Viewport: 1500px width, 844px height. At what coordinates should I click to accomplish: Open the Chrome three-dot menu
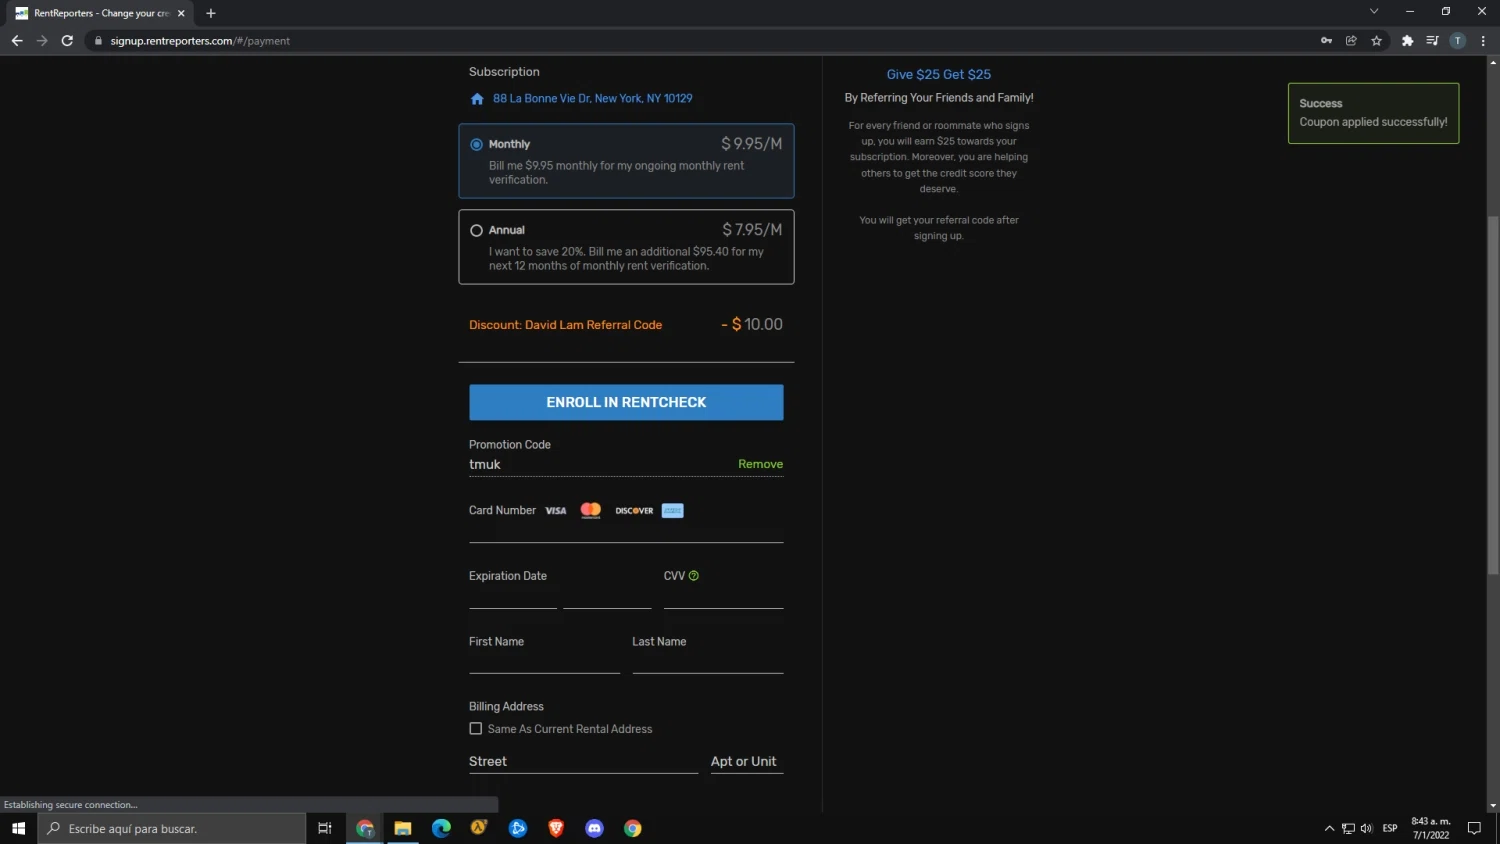click(1483, 41)
